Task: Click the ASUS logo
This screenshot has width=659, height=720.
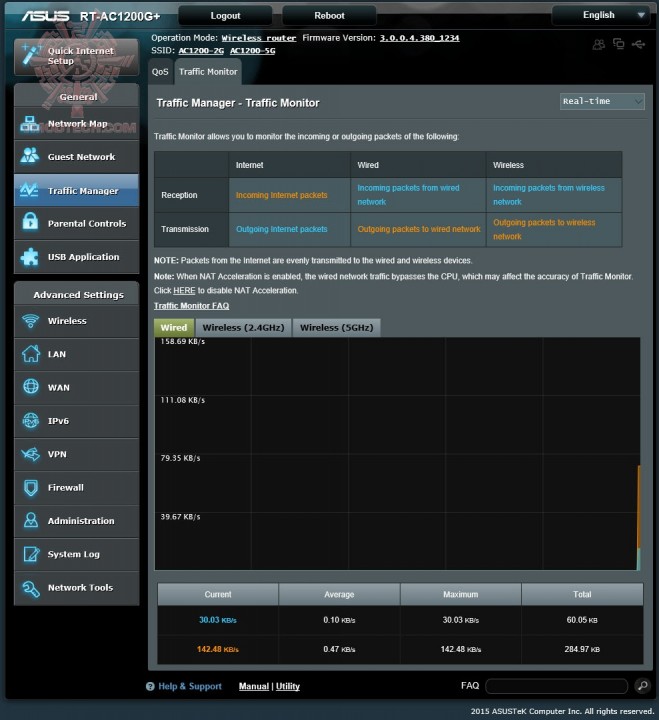Action: coord(45,16)
